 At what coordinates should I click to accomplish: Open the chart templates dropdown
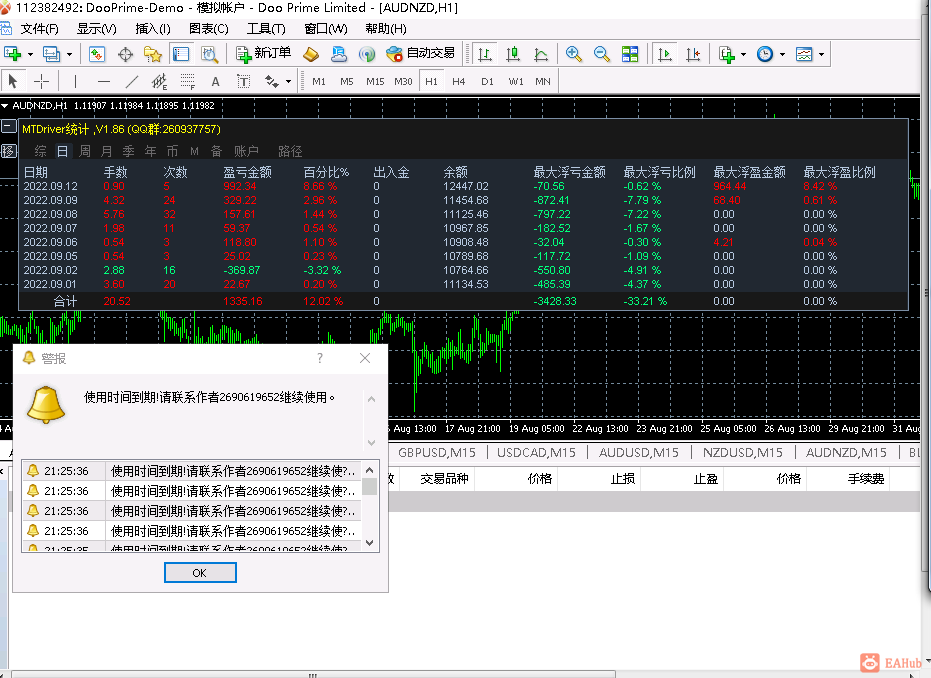pyautogui.click(x=822, y=54)
